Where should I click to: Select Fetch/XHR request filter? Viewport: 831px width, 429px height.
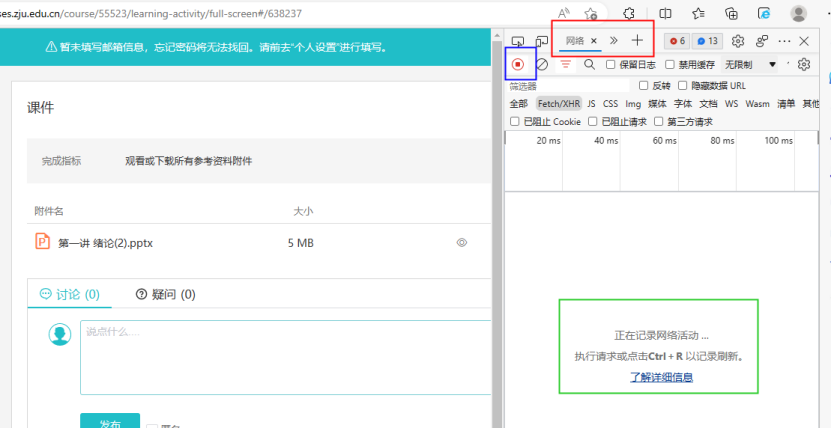point(559,103)
